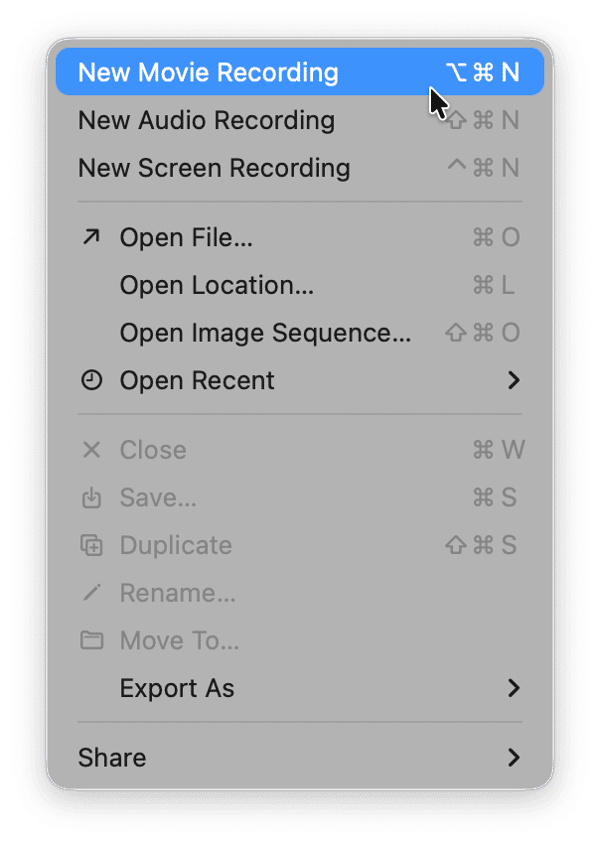Select Open Location… from the menu
600x844 pixels.
pos(217,285)
